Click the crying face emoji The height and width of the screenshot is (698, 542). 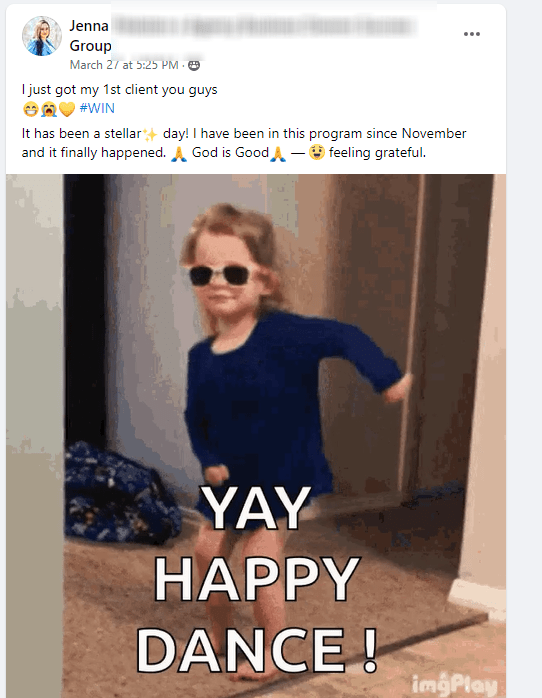click(x=49, y=109)
